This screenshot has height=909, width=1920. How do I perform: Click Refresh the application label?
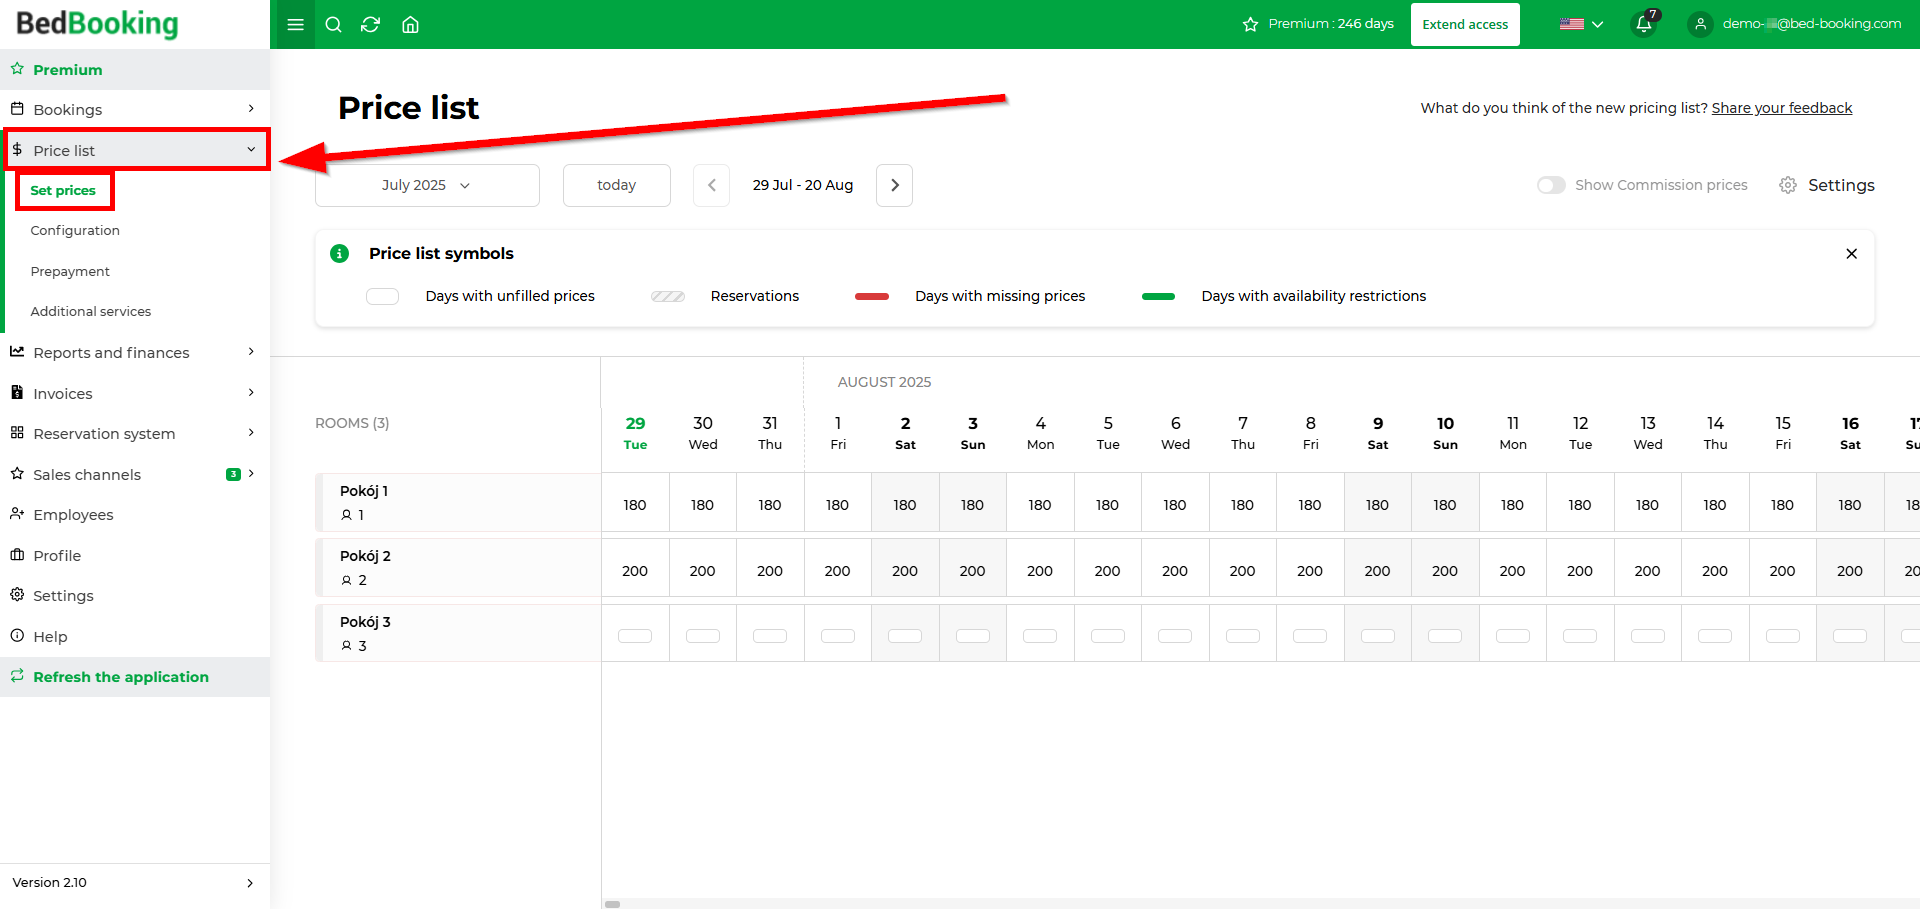click(121, 677)
